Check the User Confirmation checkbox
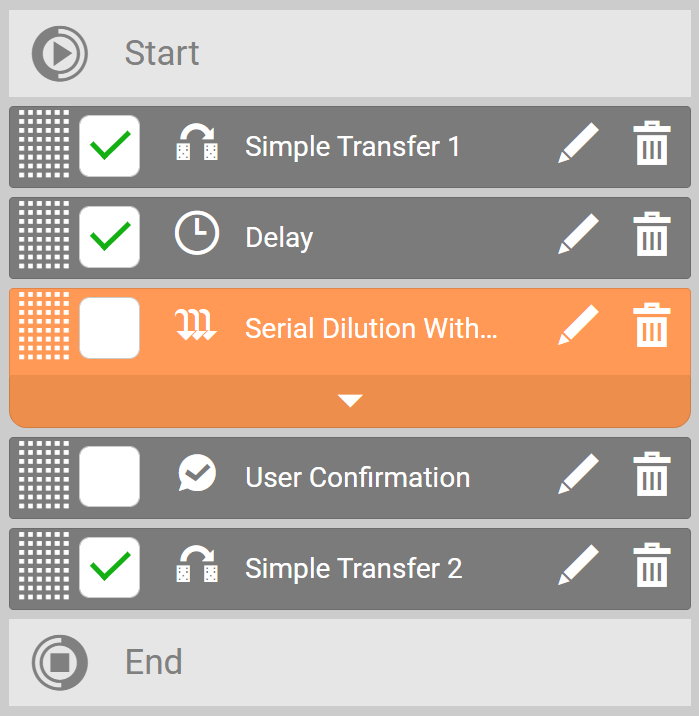The height and width of the screenshot is (716, 699). [109, 477]
